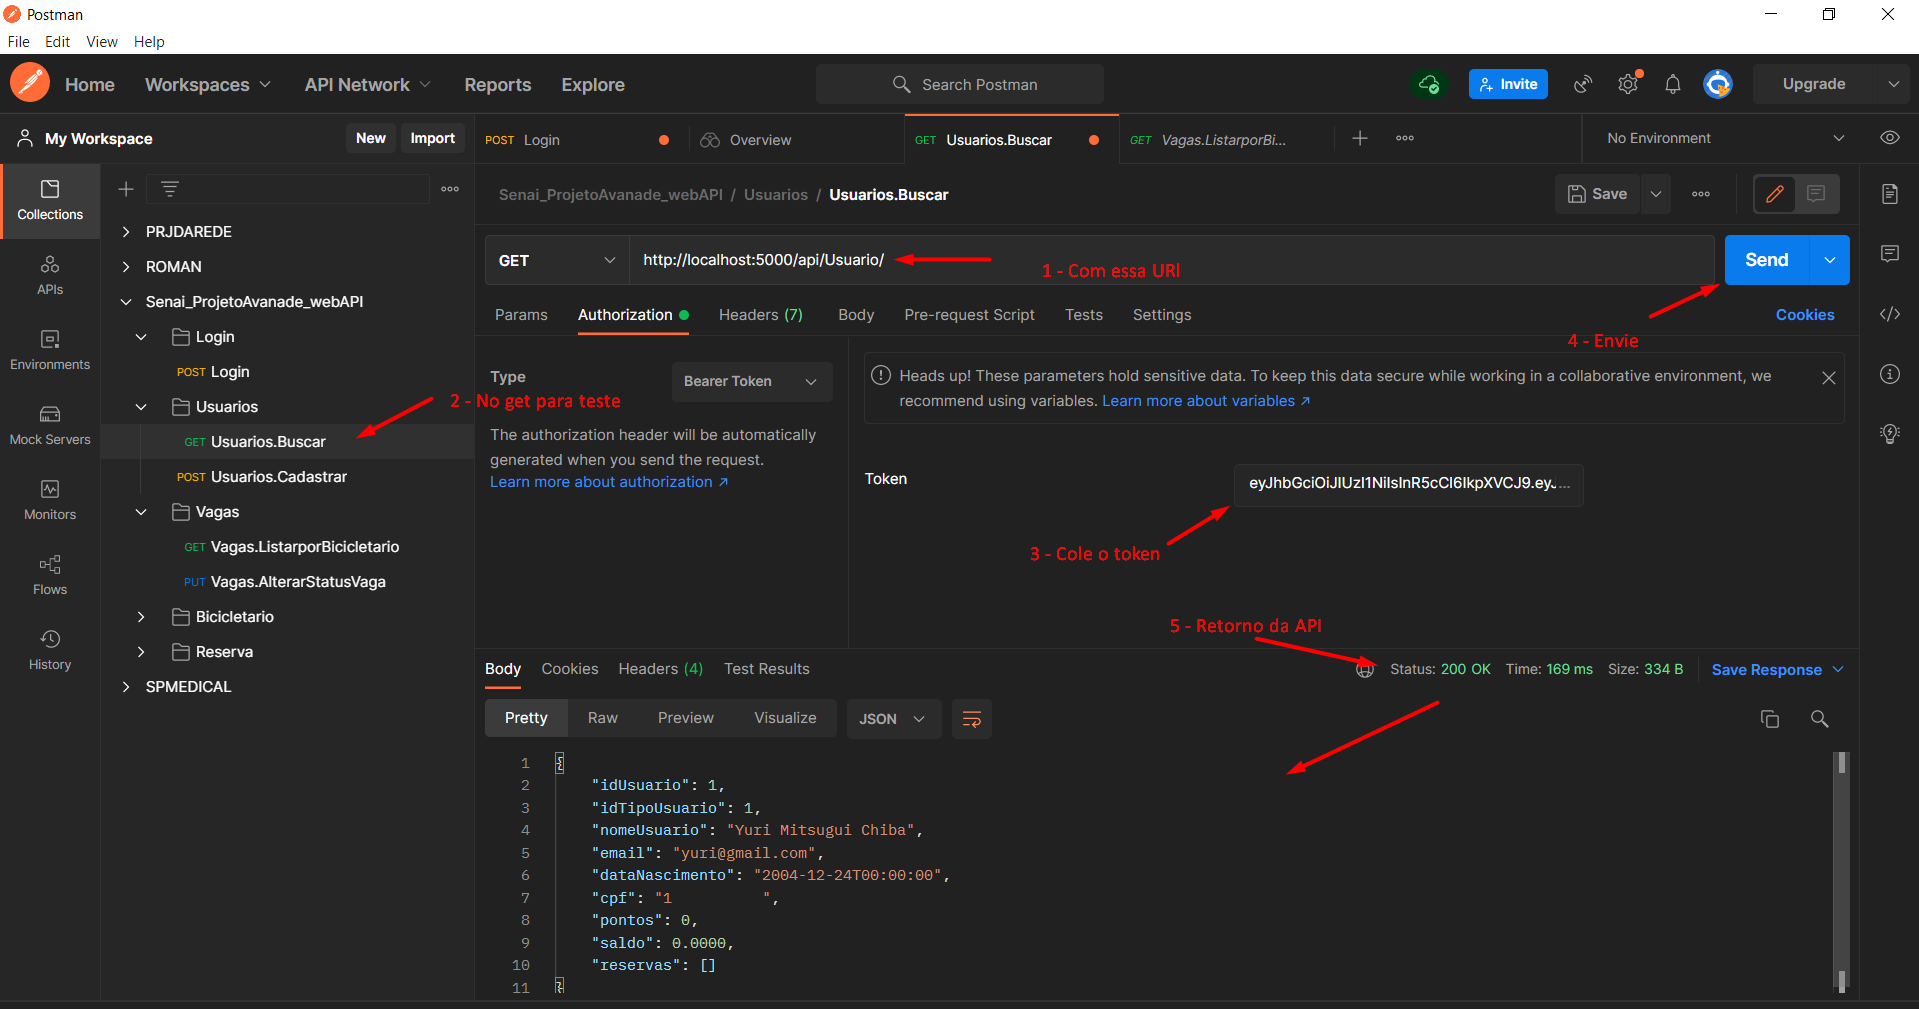1919x1009 pixels.
Task: Open the Mock Servers panel
Action: [50, 426]
